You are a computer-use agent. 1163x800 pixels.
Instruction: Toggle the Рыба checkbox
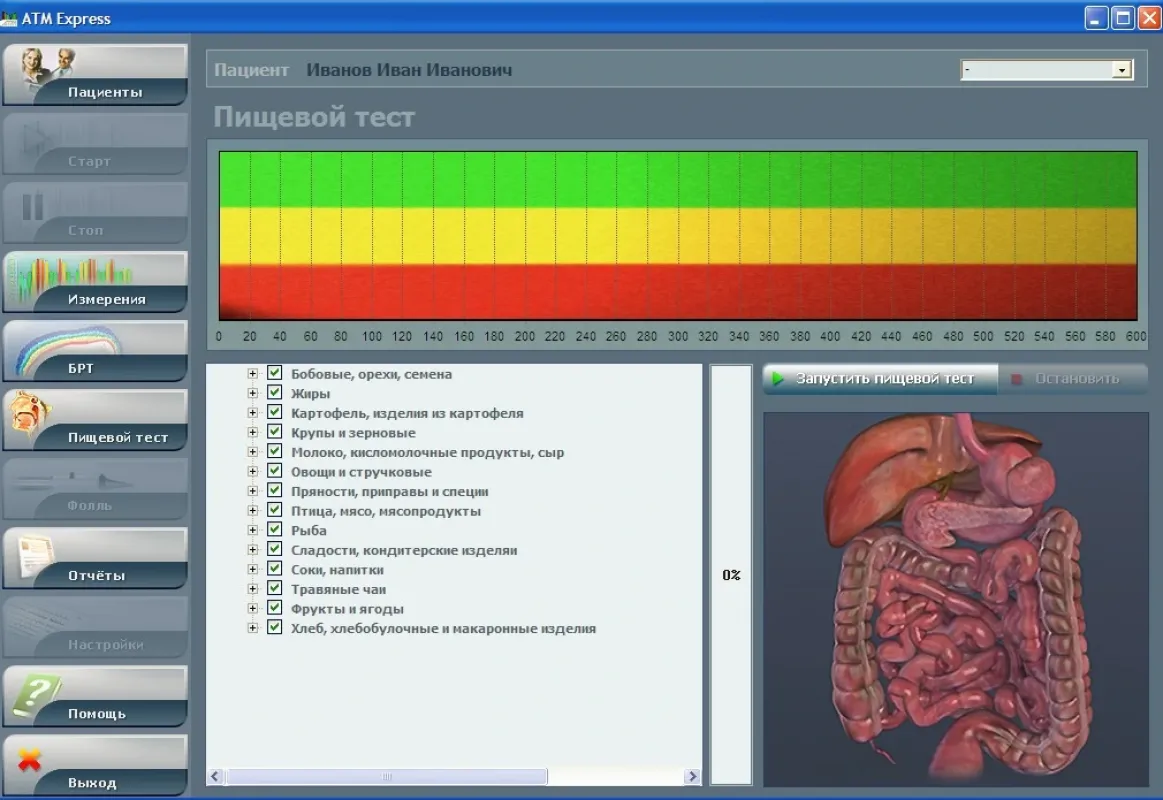tap(275, 530)
